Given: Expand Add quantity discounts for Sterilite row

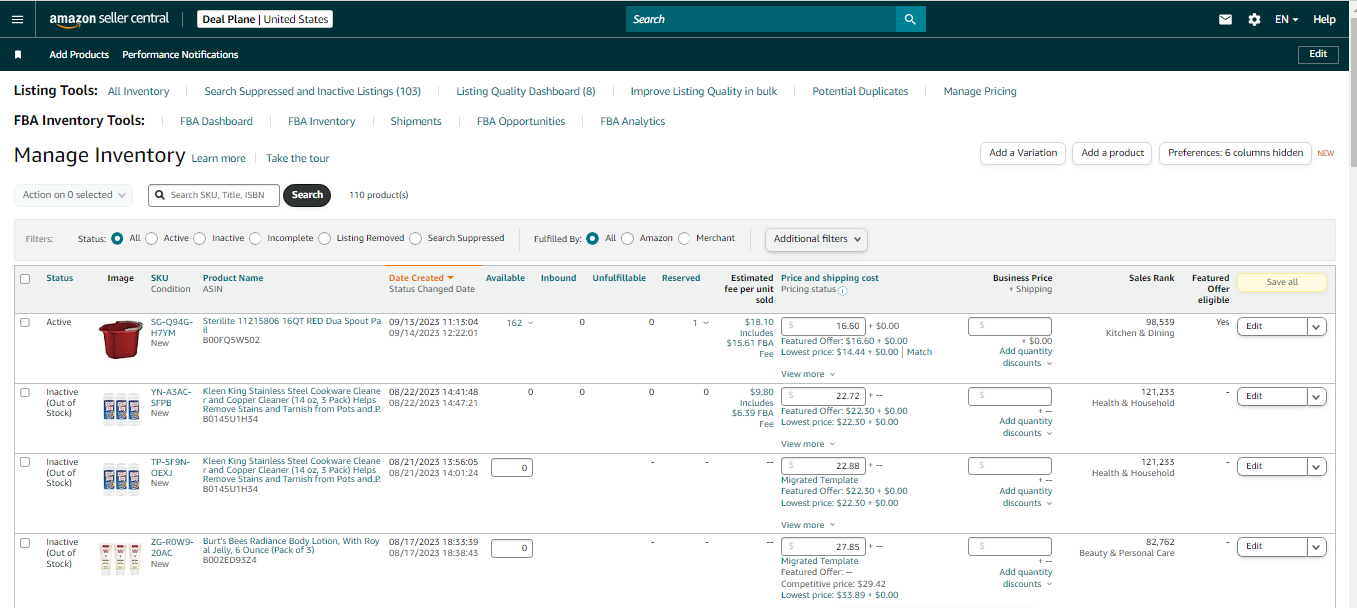Looking at the screenshot, I should tap(1026, 357).
